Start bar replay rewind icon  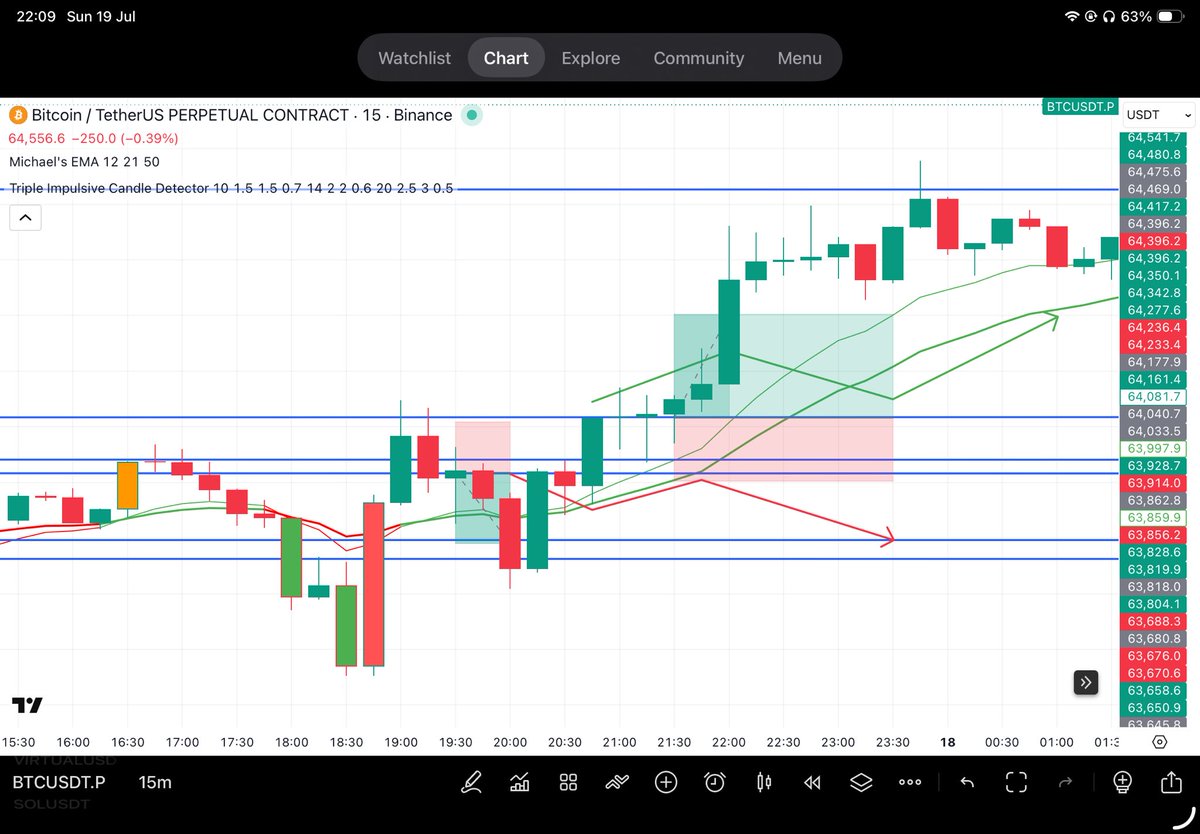pyautogui.click(x=813, y=782)
